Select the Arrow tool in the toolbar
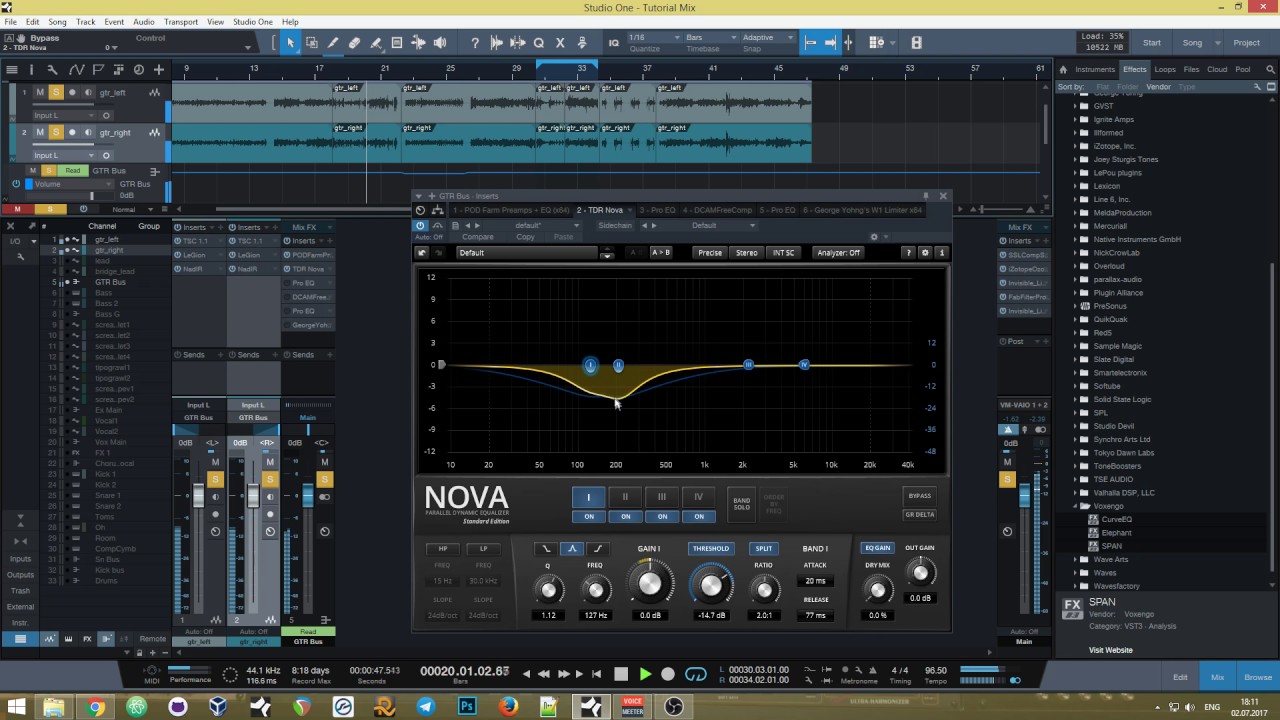The height and width of the screenshot is (720, 1280). pos(290,43)
